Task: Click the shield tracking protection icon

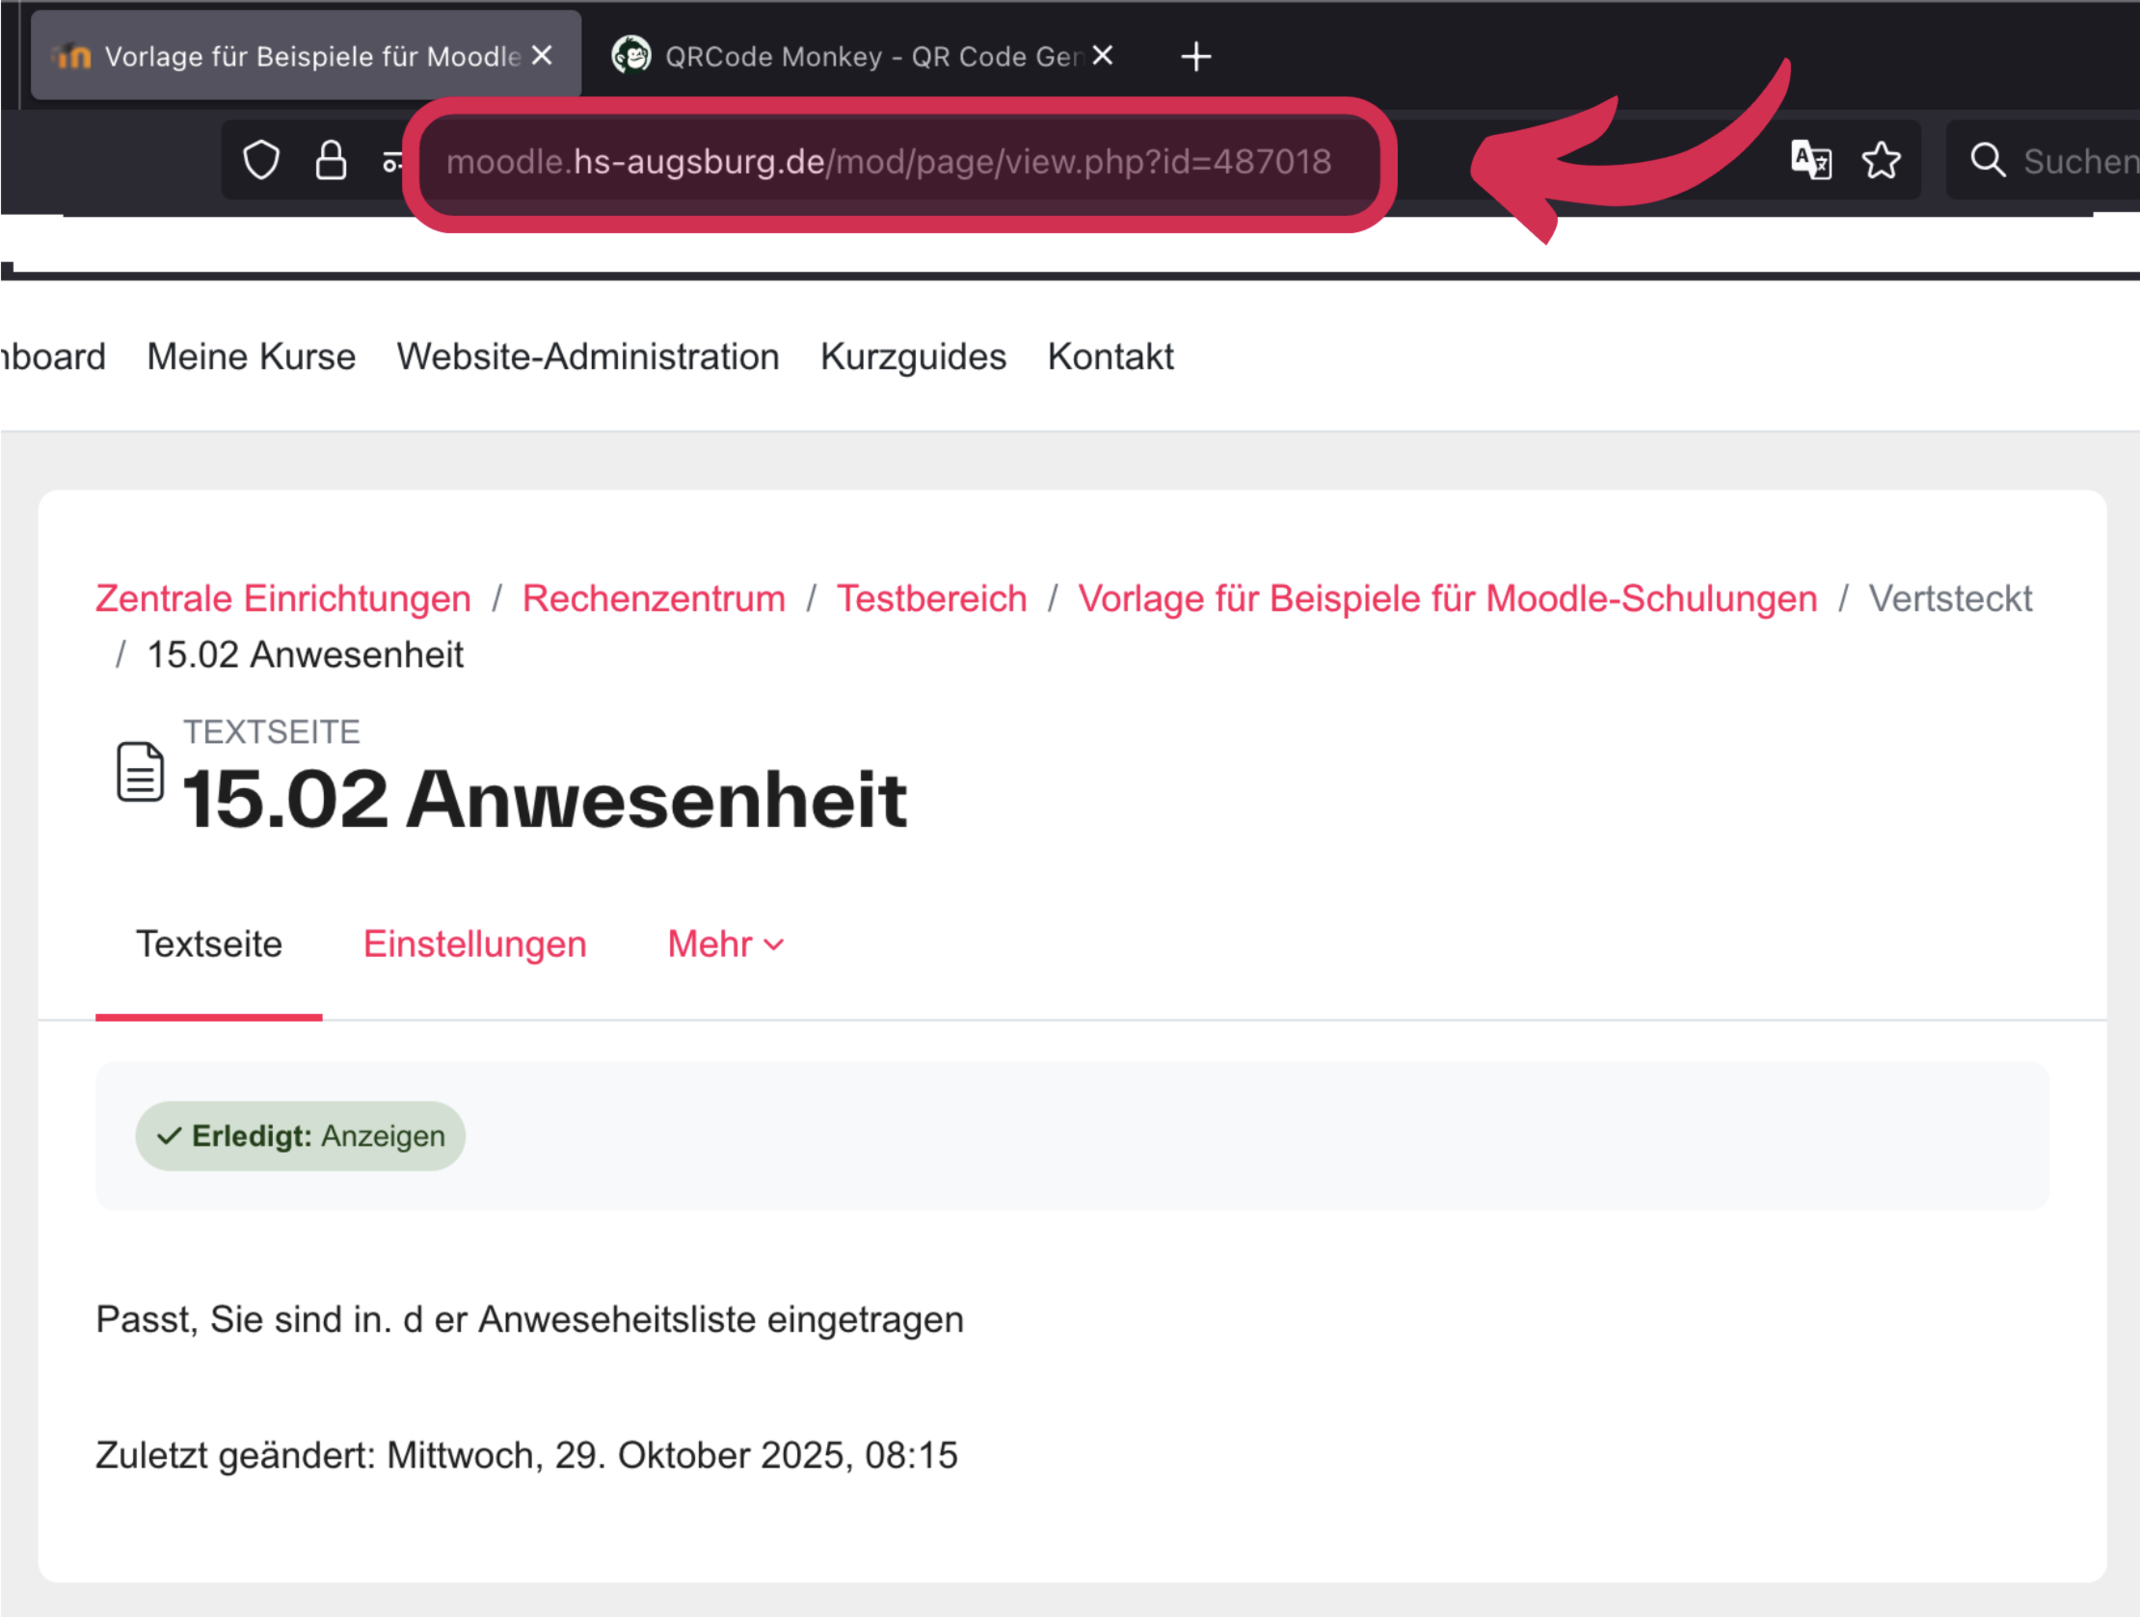Action: (x=261, y=160)
